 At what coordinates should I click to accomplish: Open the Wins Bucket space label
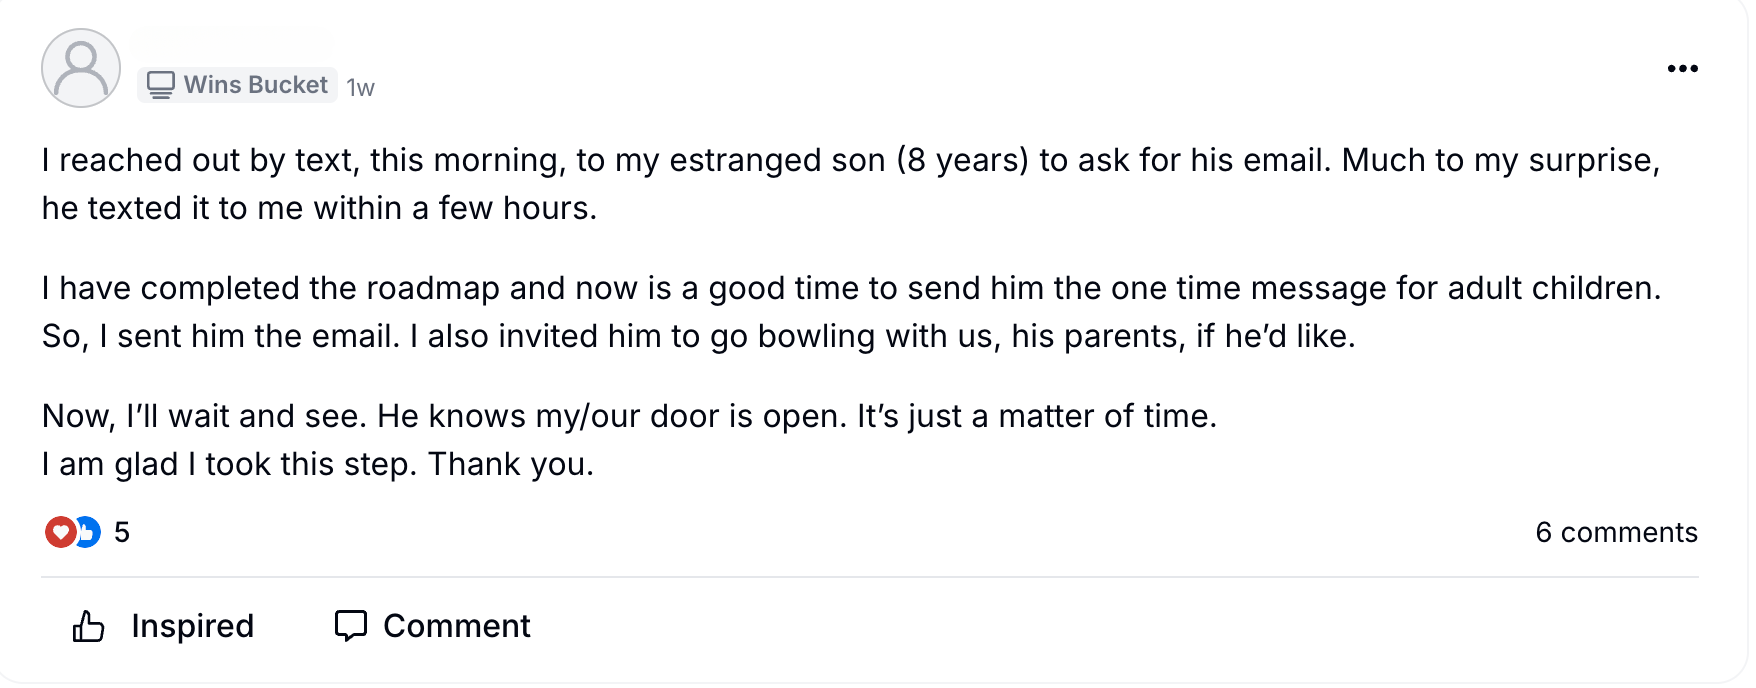(x=255, y=85)
